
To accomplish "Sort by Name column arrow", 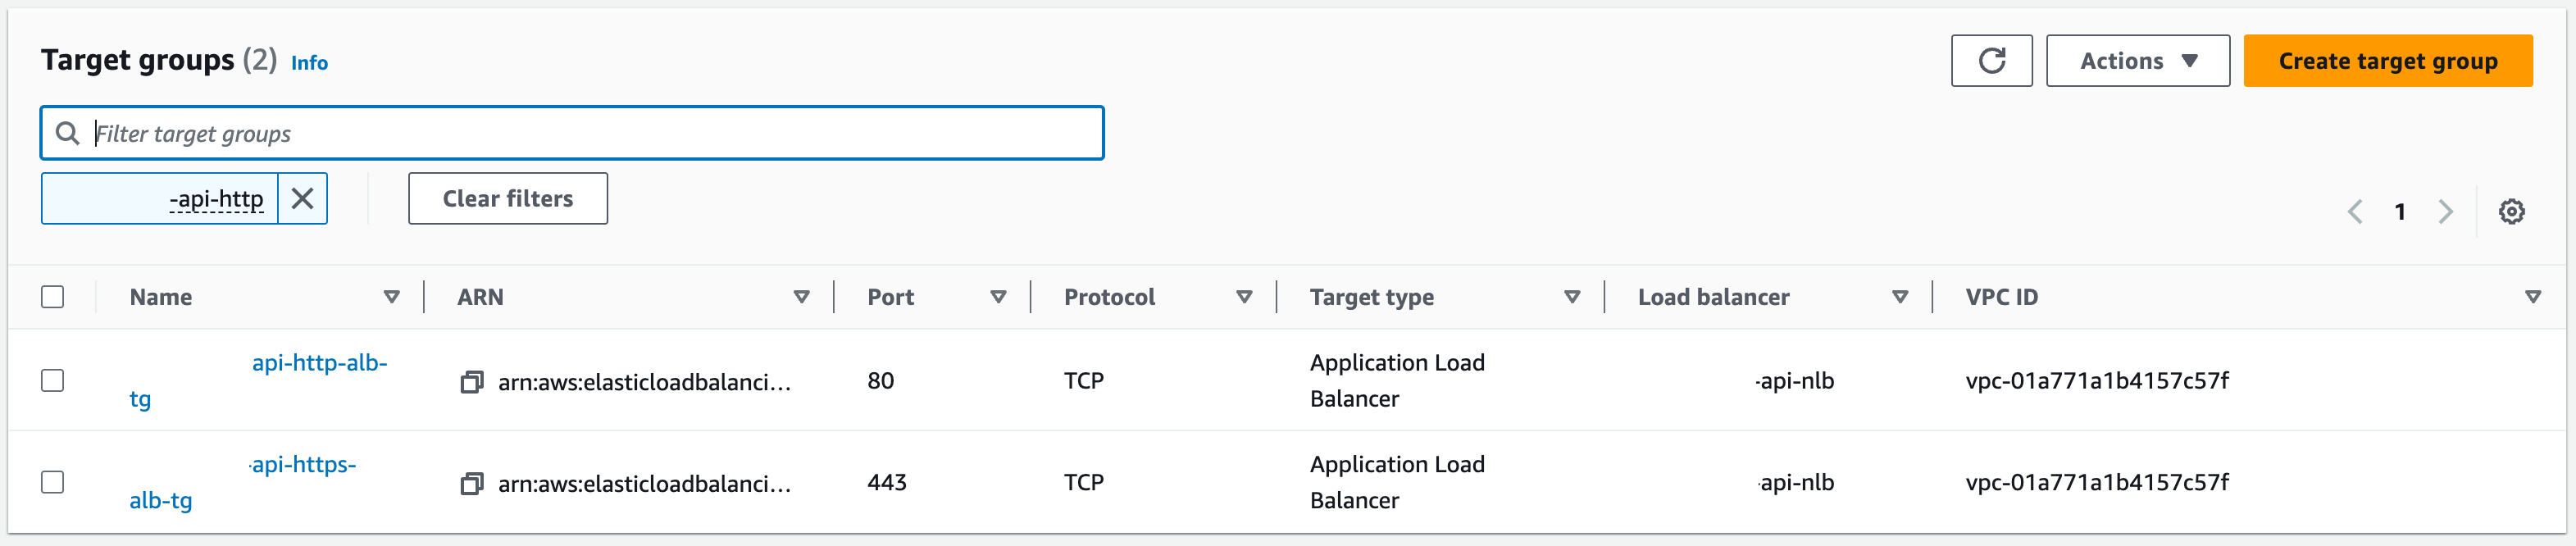I will tap(392, 297).
